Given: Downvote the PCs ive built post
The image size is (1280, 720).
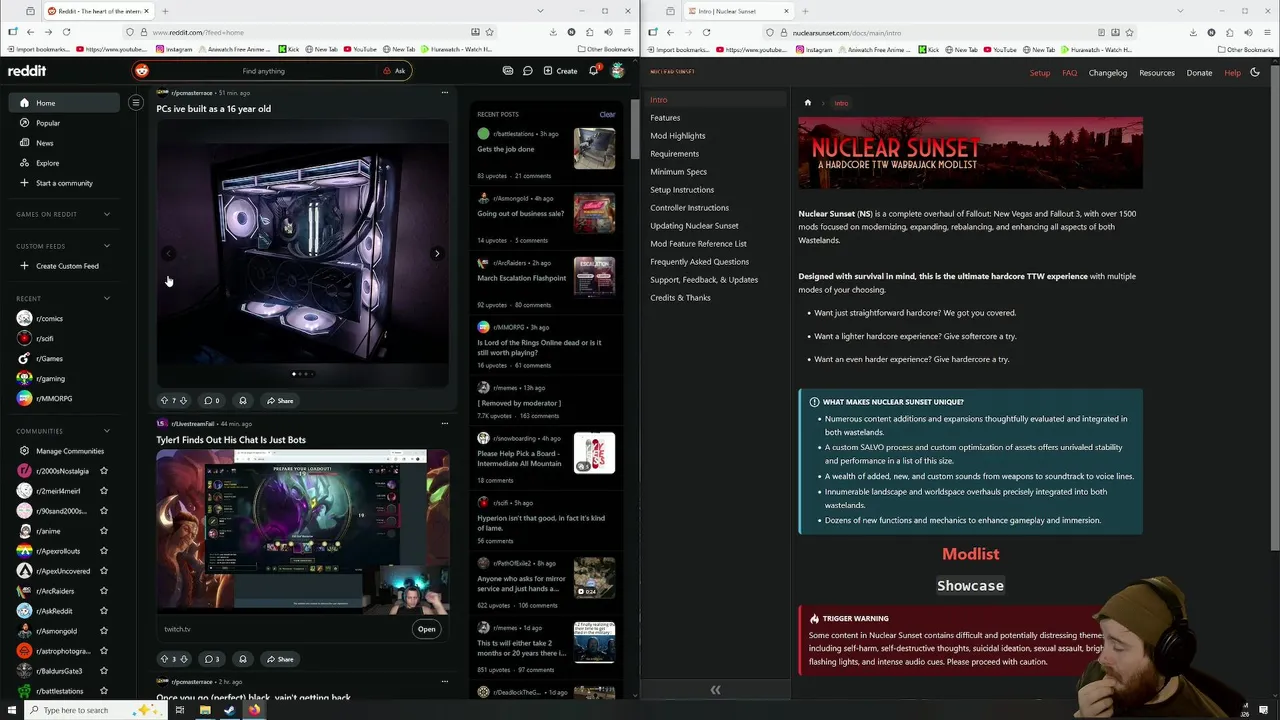Looking at the screenshot, I should [x=183, y=401].
